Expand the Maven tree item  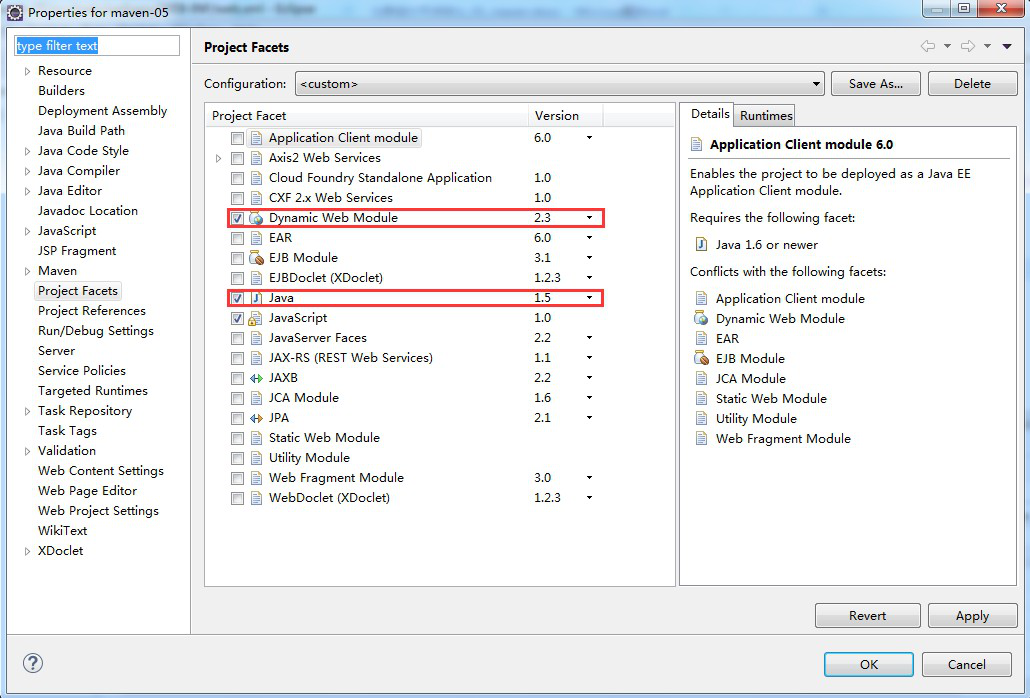[27, 271]
